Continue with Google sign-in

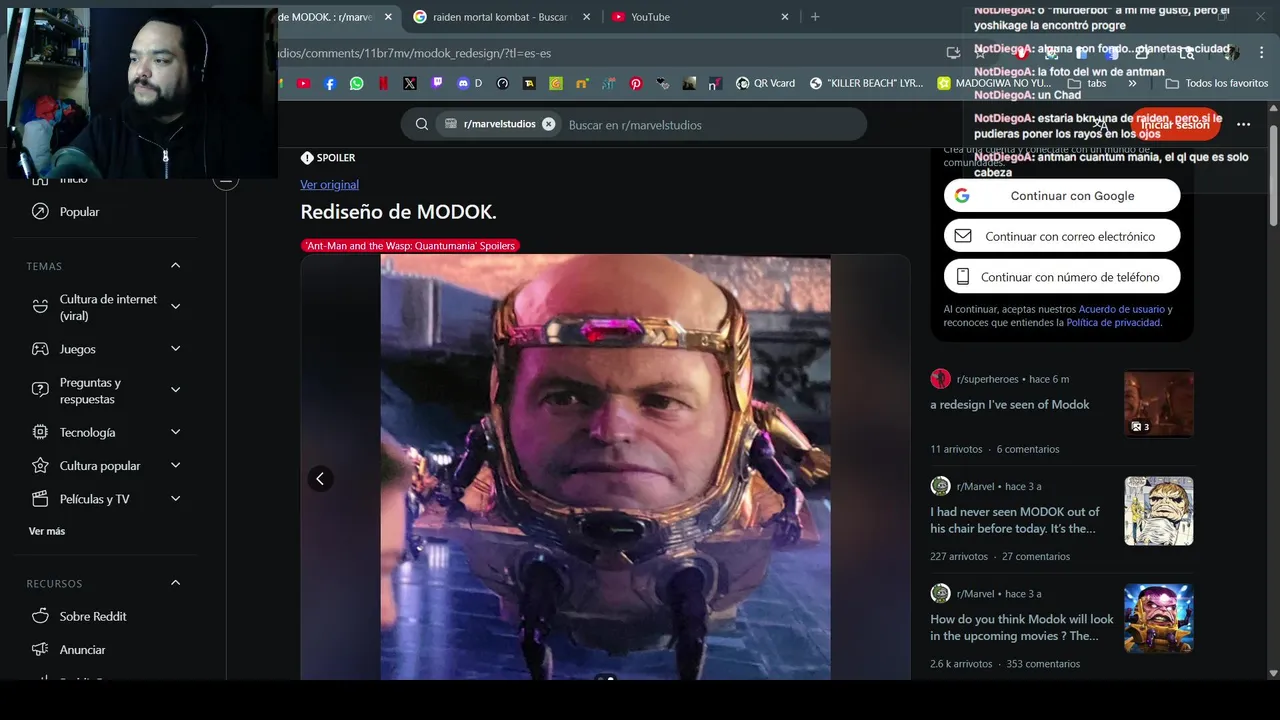click(x=1062, y=196)
